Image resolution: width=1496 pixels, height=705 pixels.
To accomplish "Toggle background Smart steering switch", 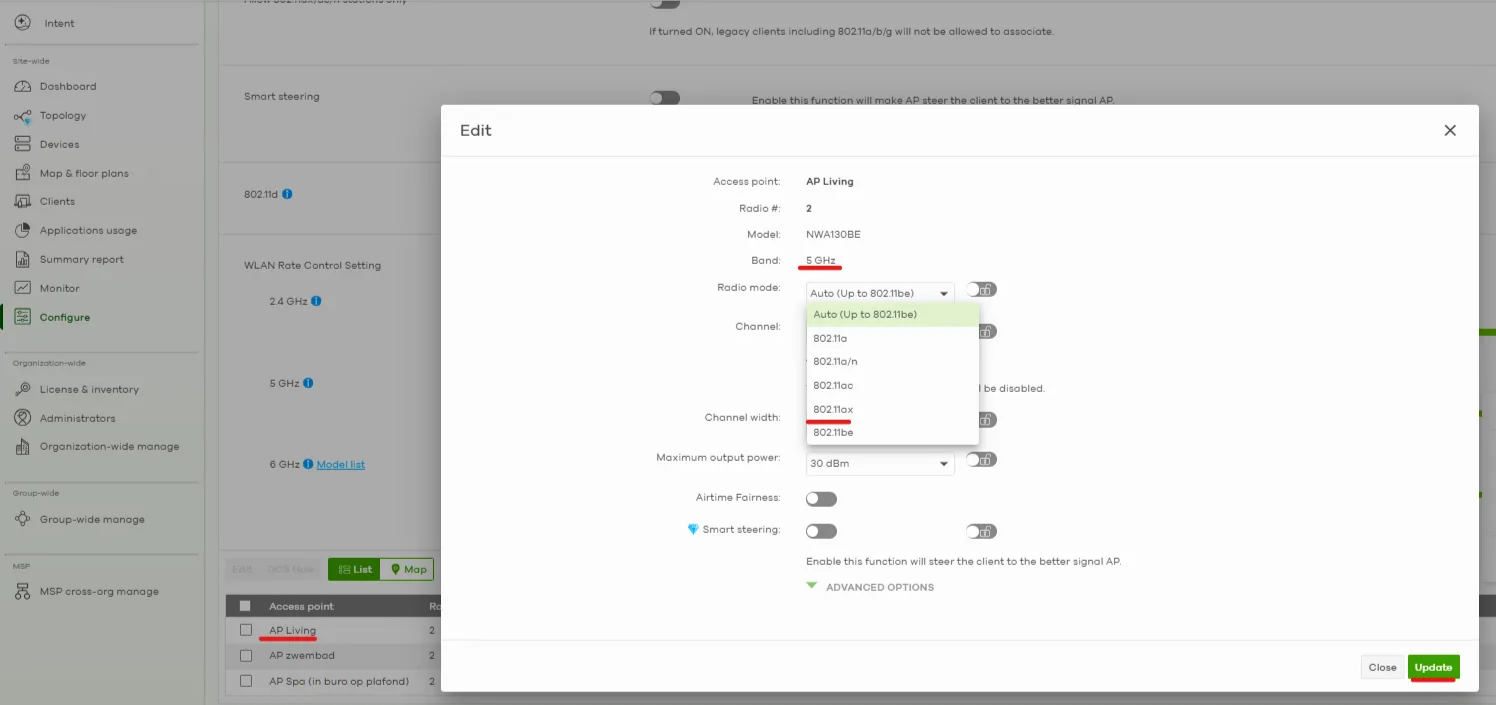I will 664,98.
